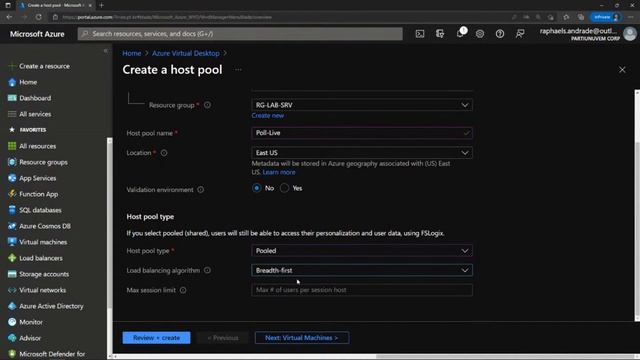640x360 pixels.
Task: Click Create new resource group link
Action: 268,116
